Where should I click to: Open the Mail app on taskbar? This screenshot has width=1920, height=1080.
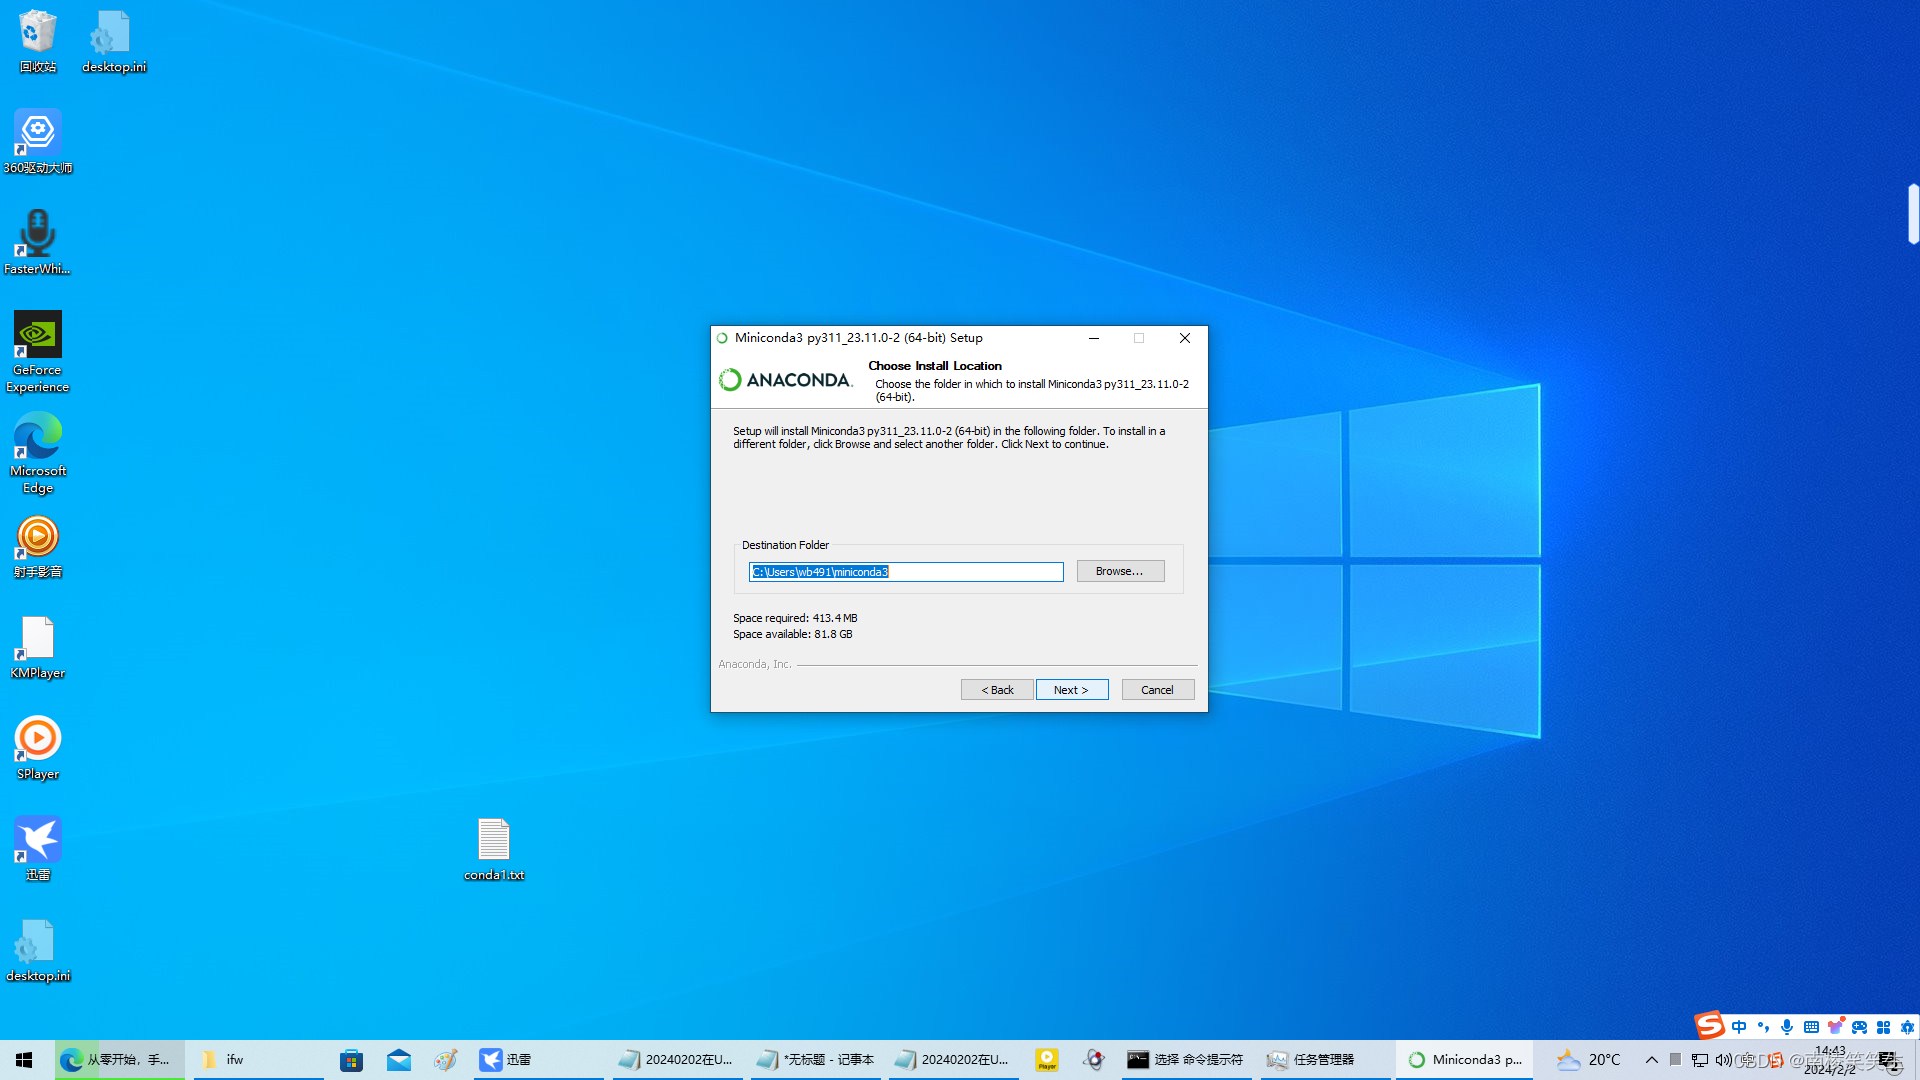tap(399, 1060)
